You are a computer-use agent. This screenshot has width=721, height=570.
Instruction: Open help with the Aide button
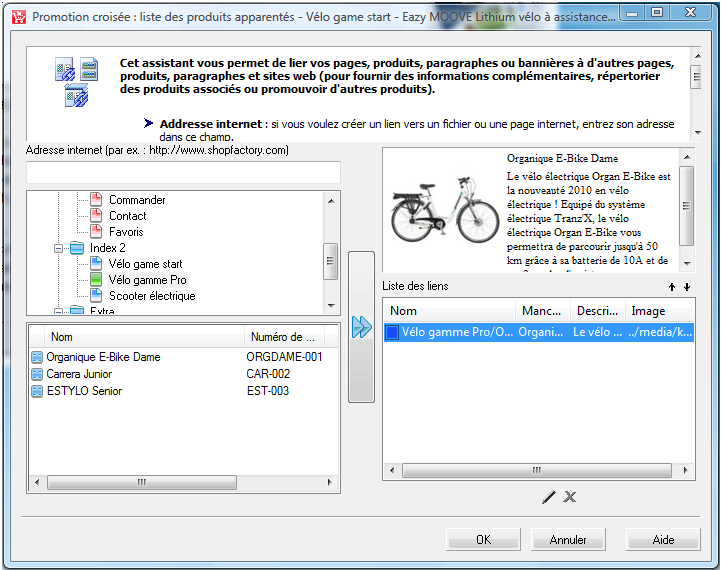coord(663,540)
